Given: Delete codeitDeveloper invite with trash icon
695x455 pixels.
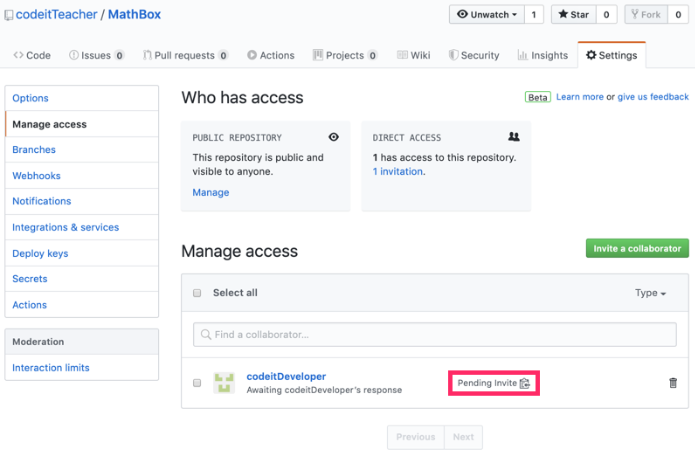Looking at the screenshot, I should coord(673,383).
